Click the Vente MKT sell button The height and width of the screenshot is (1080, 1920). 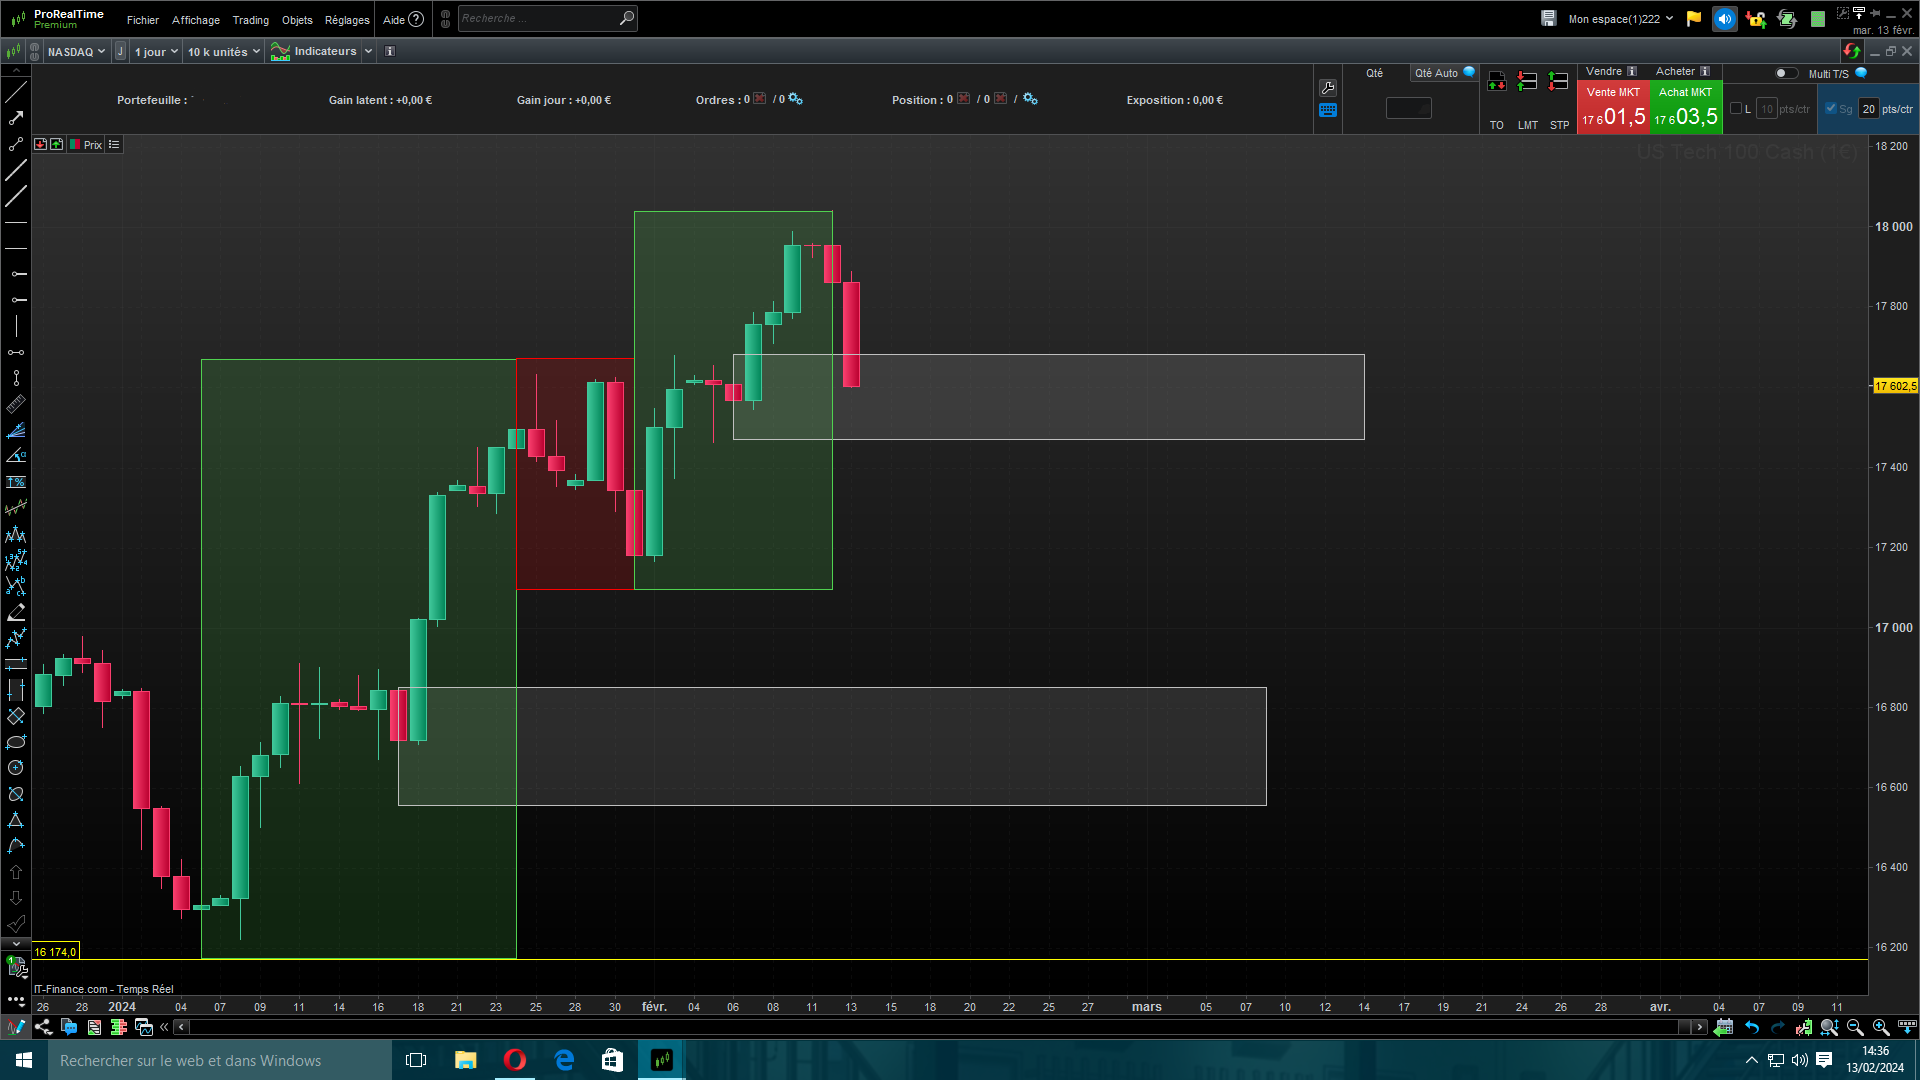click(1613, 108)
